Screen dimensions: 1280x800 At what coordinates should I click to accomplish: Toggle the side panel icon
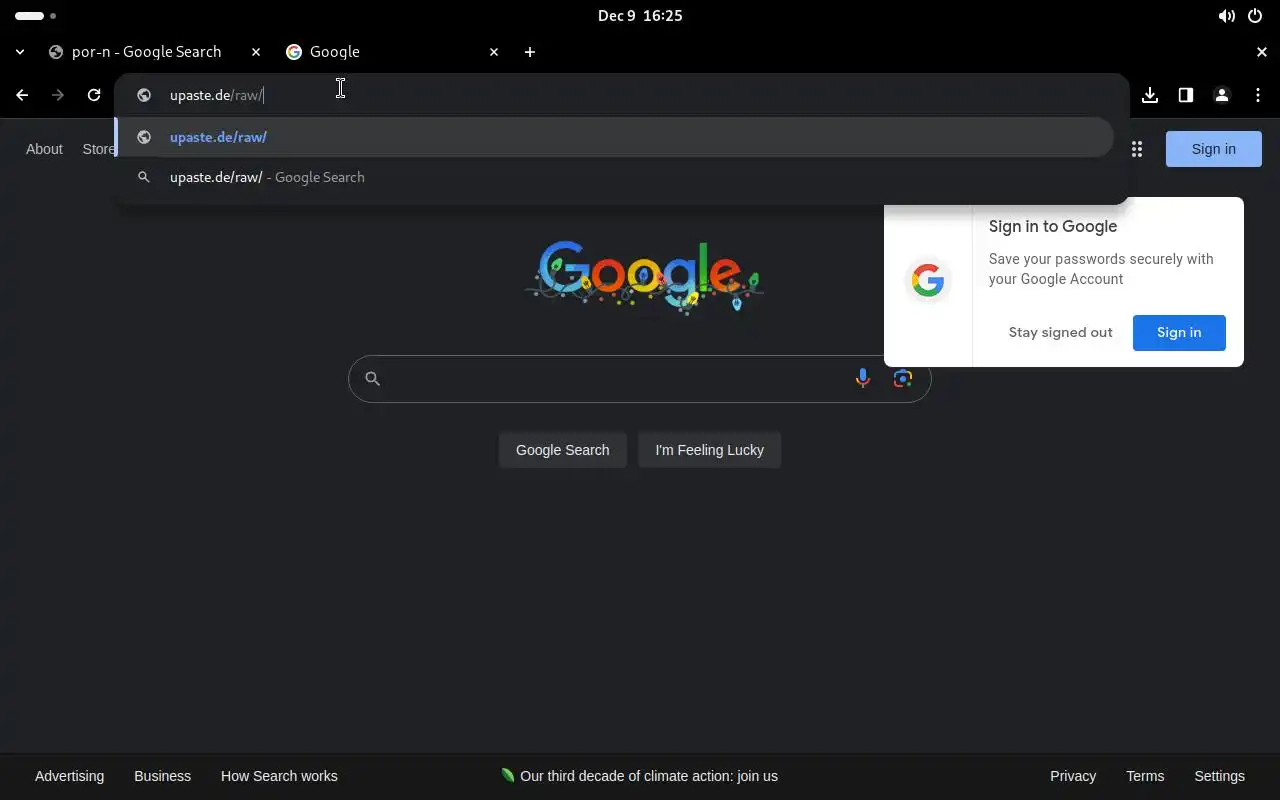(x=1186, y=95)
